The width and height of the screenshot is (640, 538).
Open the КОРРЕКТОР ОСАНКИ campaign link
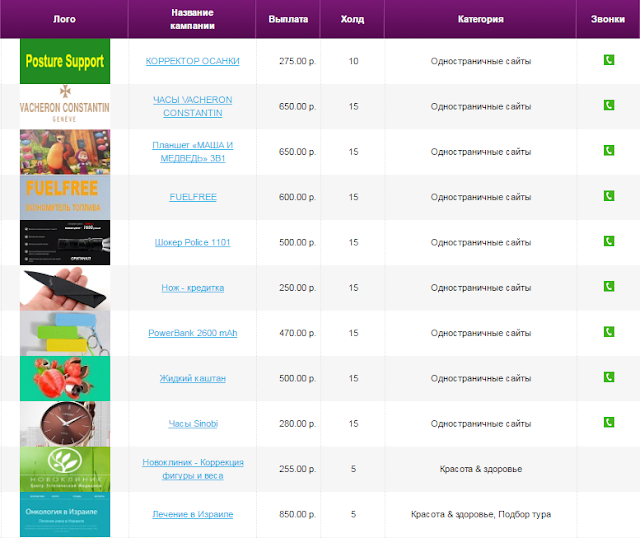(193, 61)
